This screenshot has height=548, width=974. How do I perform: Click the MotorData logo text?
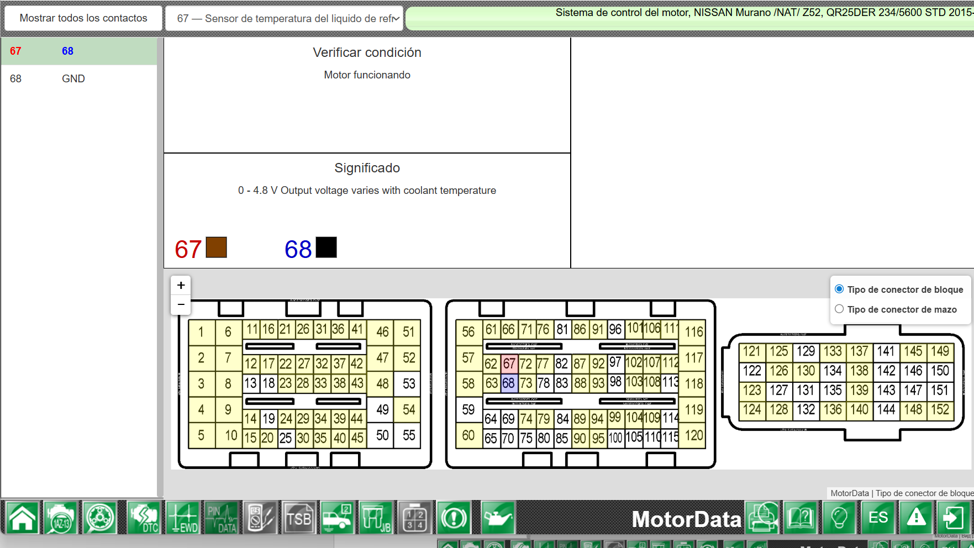[686, 519]
